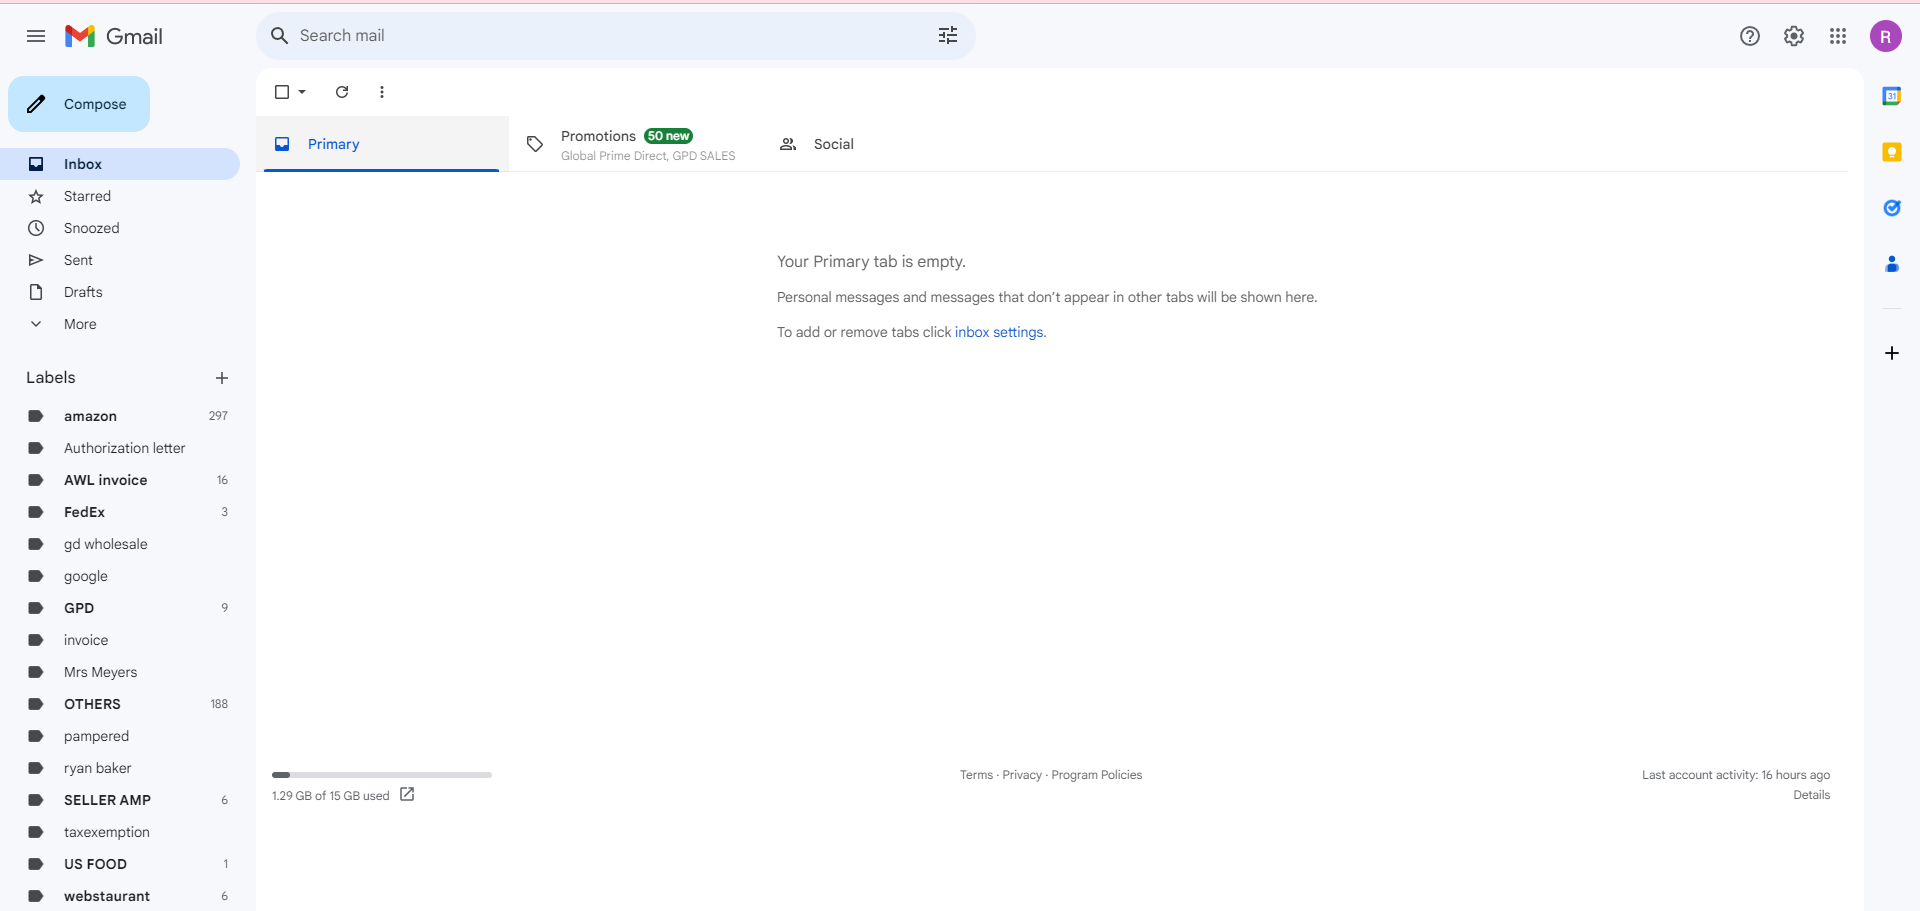1920x911 pixels.
Task: Click the Drafts page icon
Action: point(36,292)
